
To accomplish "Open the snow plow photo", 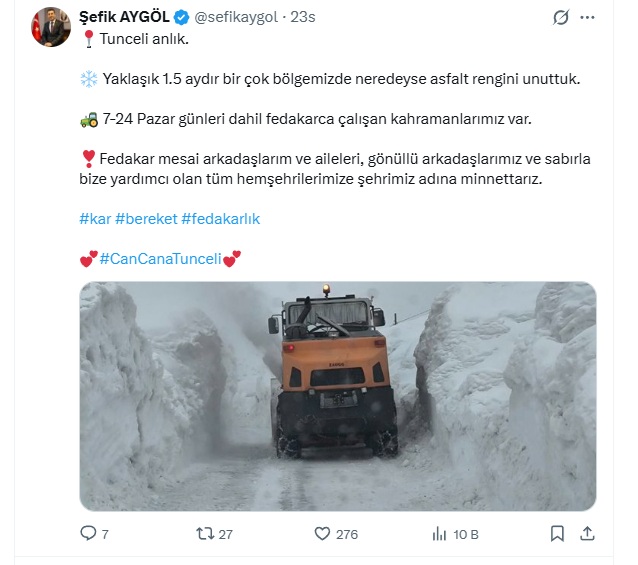I will (338, 396).
